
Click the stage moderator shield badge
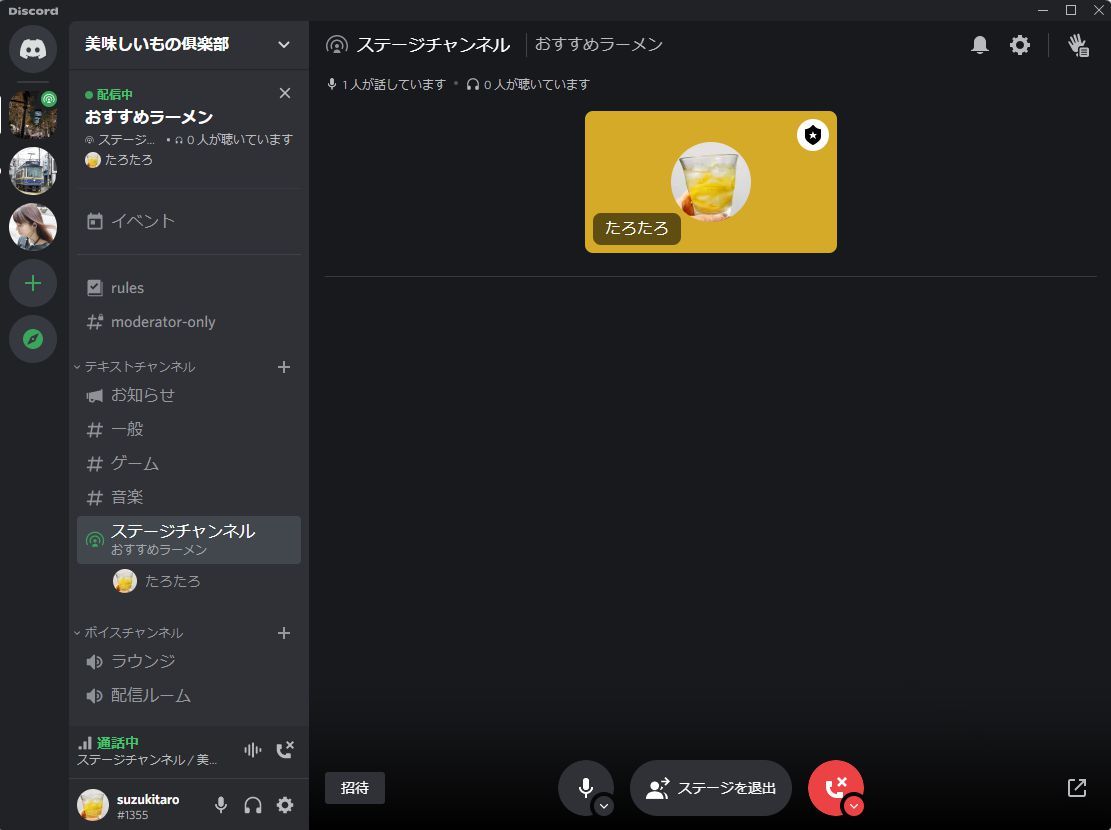(x=813, y=135)
